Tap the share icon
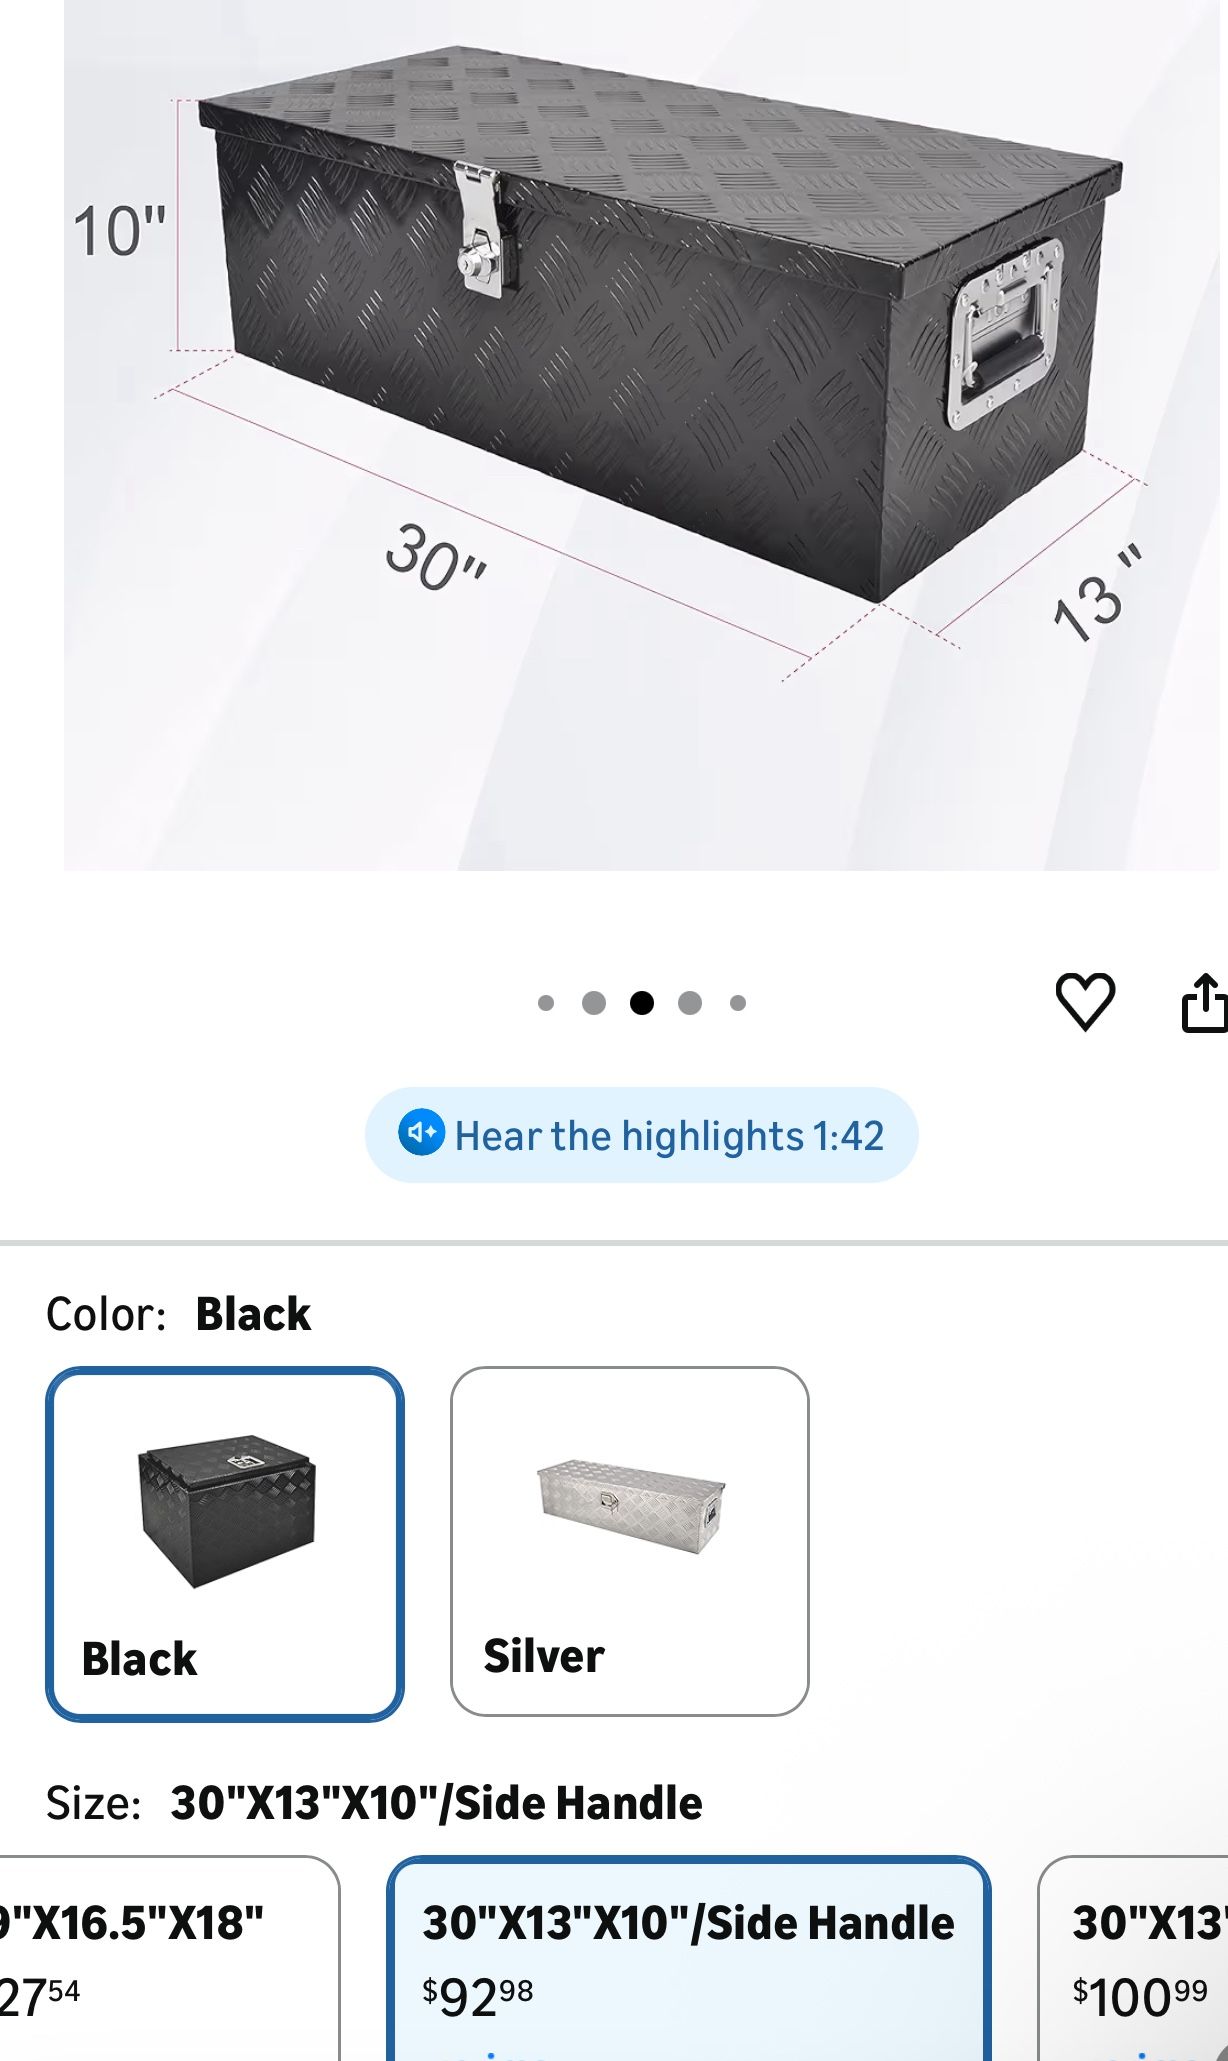The height and width of the screenshot is (2061, 1228). 1205,1001
